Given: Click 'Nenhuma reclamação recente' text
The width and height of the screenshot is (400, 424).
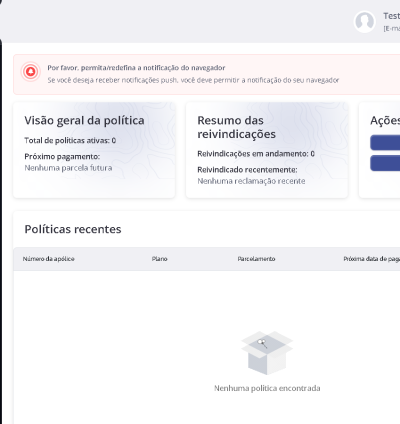Looking at the screenshot, I should tap(251, 181).
